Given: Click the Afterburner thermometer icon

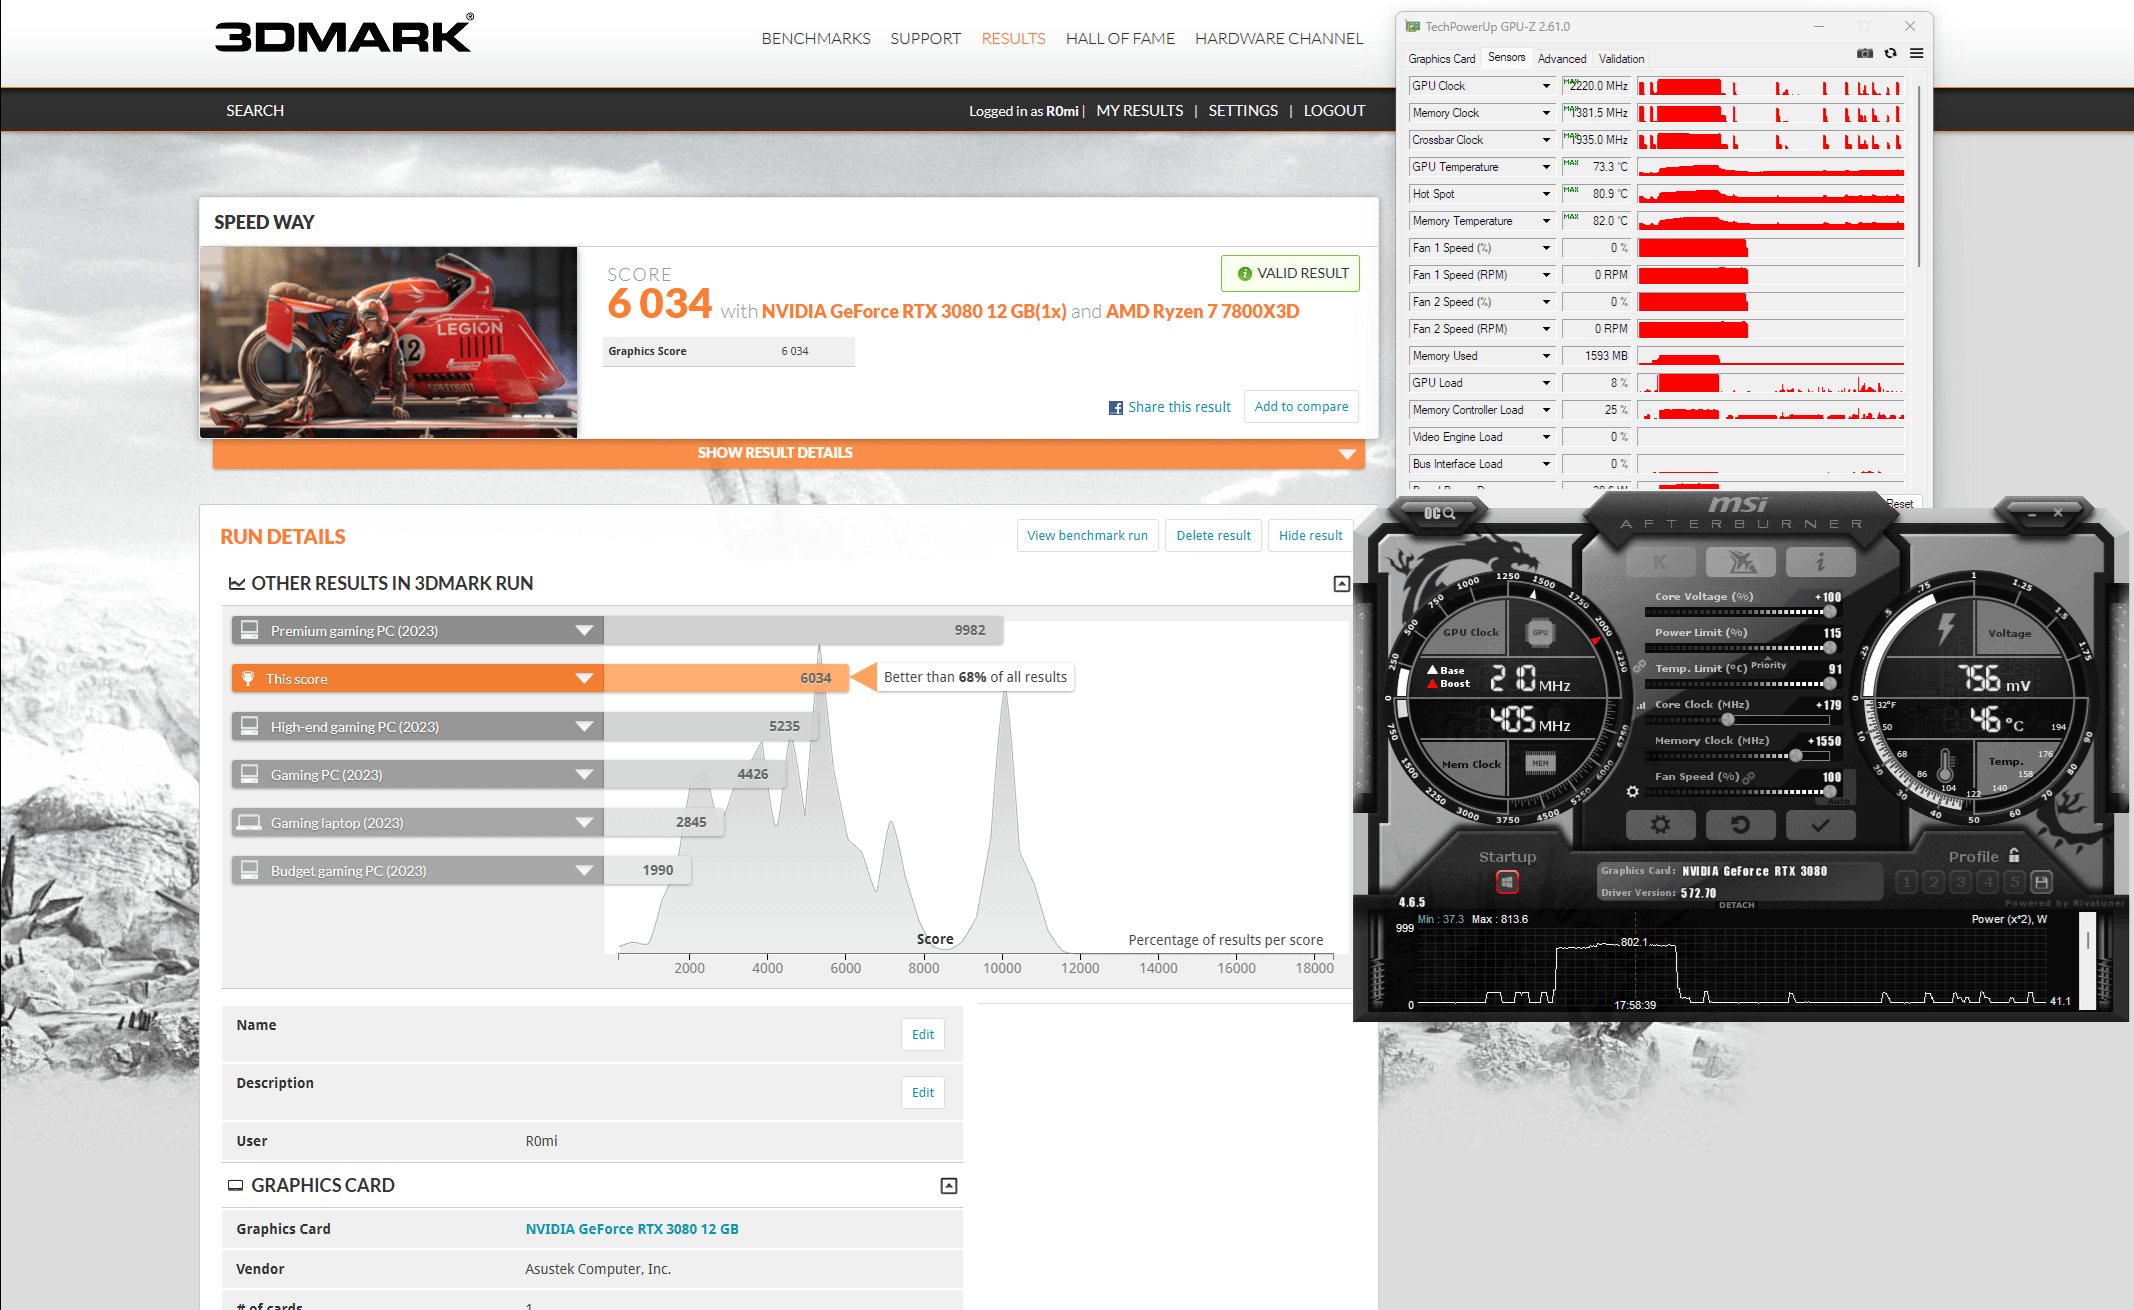Looking at the screenshot, I should (x=1945, y=766).
